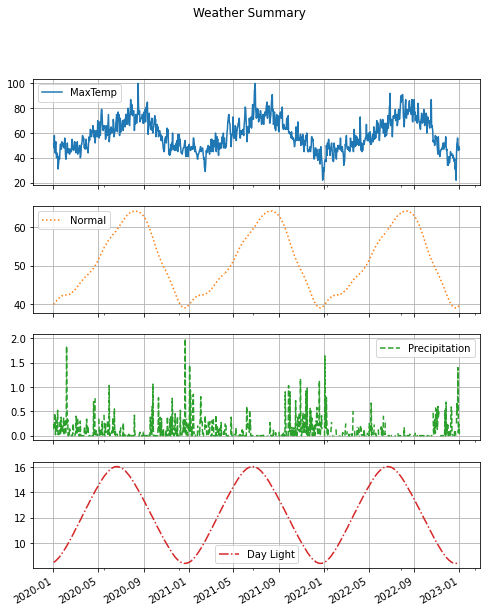Click the 2.0 tick on Precipitation axis
The image size is (486, 612).
point(18,339)
